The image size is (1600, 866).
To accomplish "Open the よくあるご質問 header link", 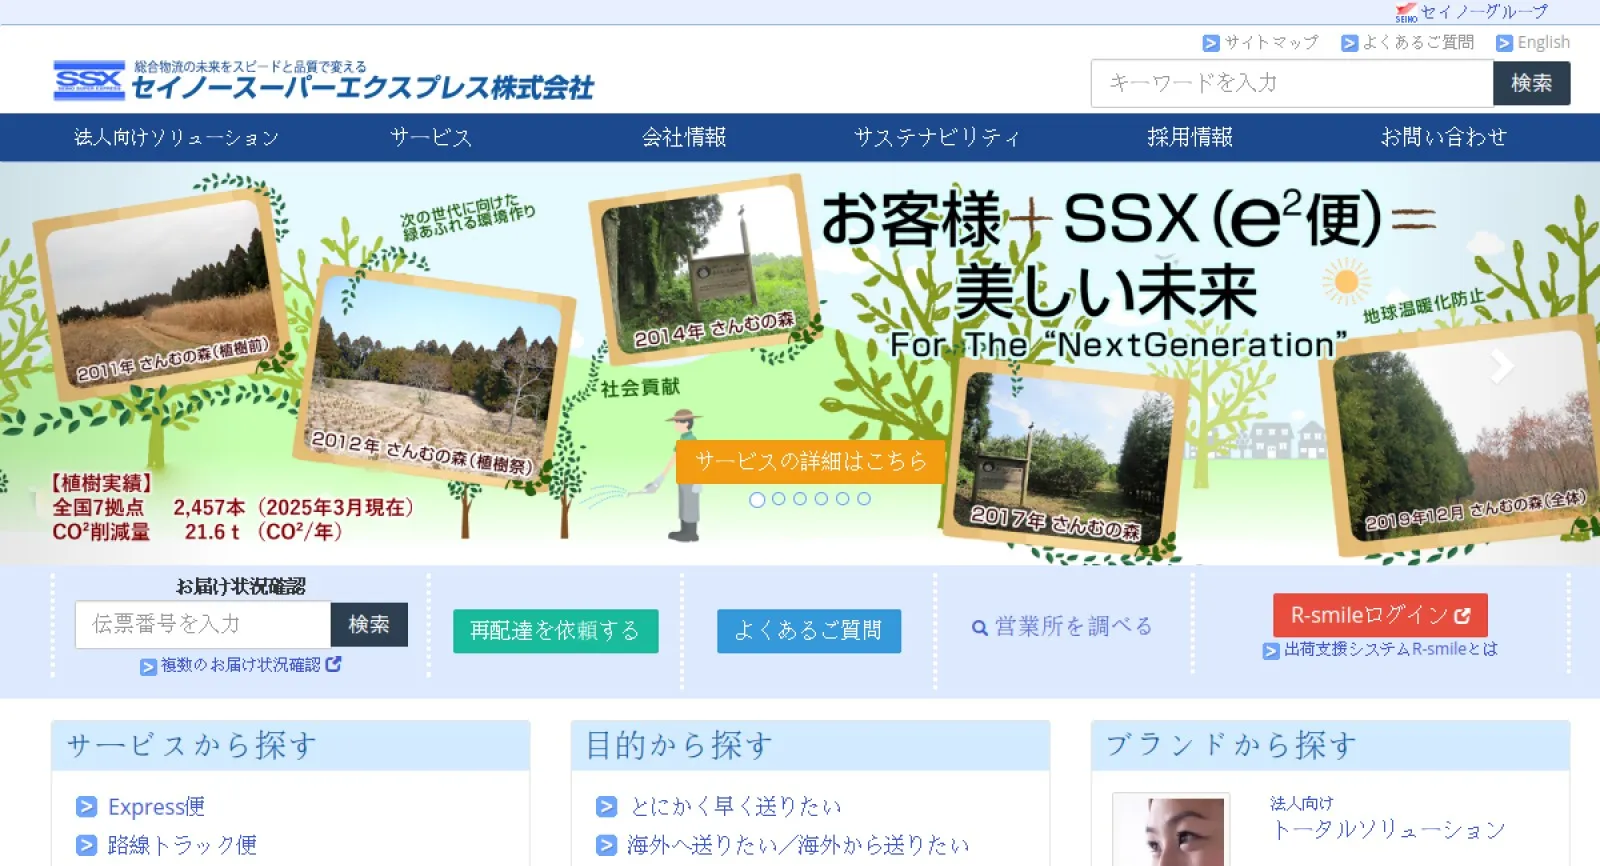I will point(1407,43).
